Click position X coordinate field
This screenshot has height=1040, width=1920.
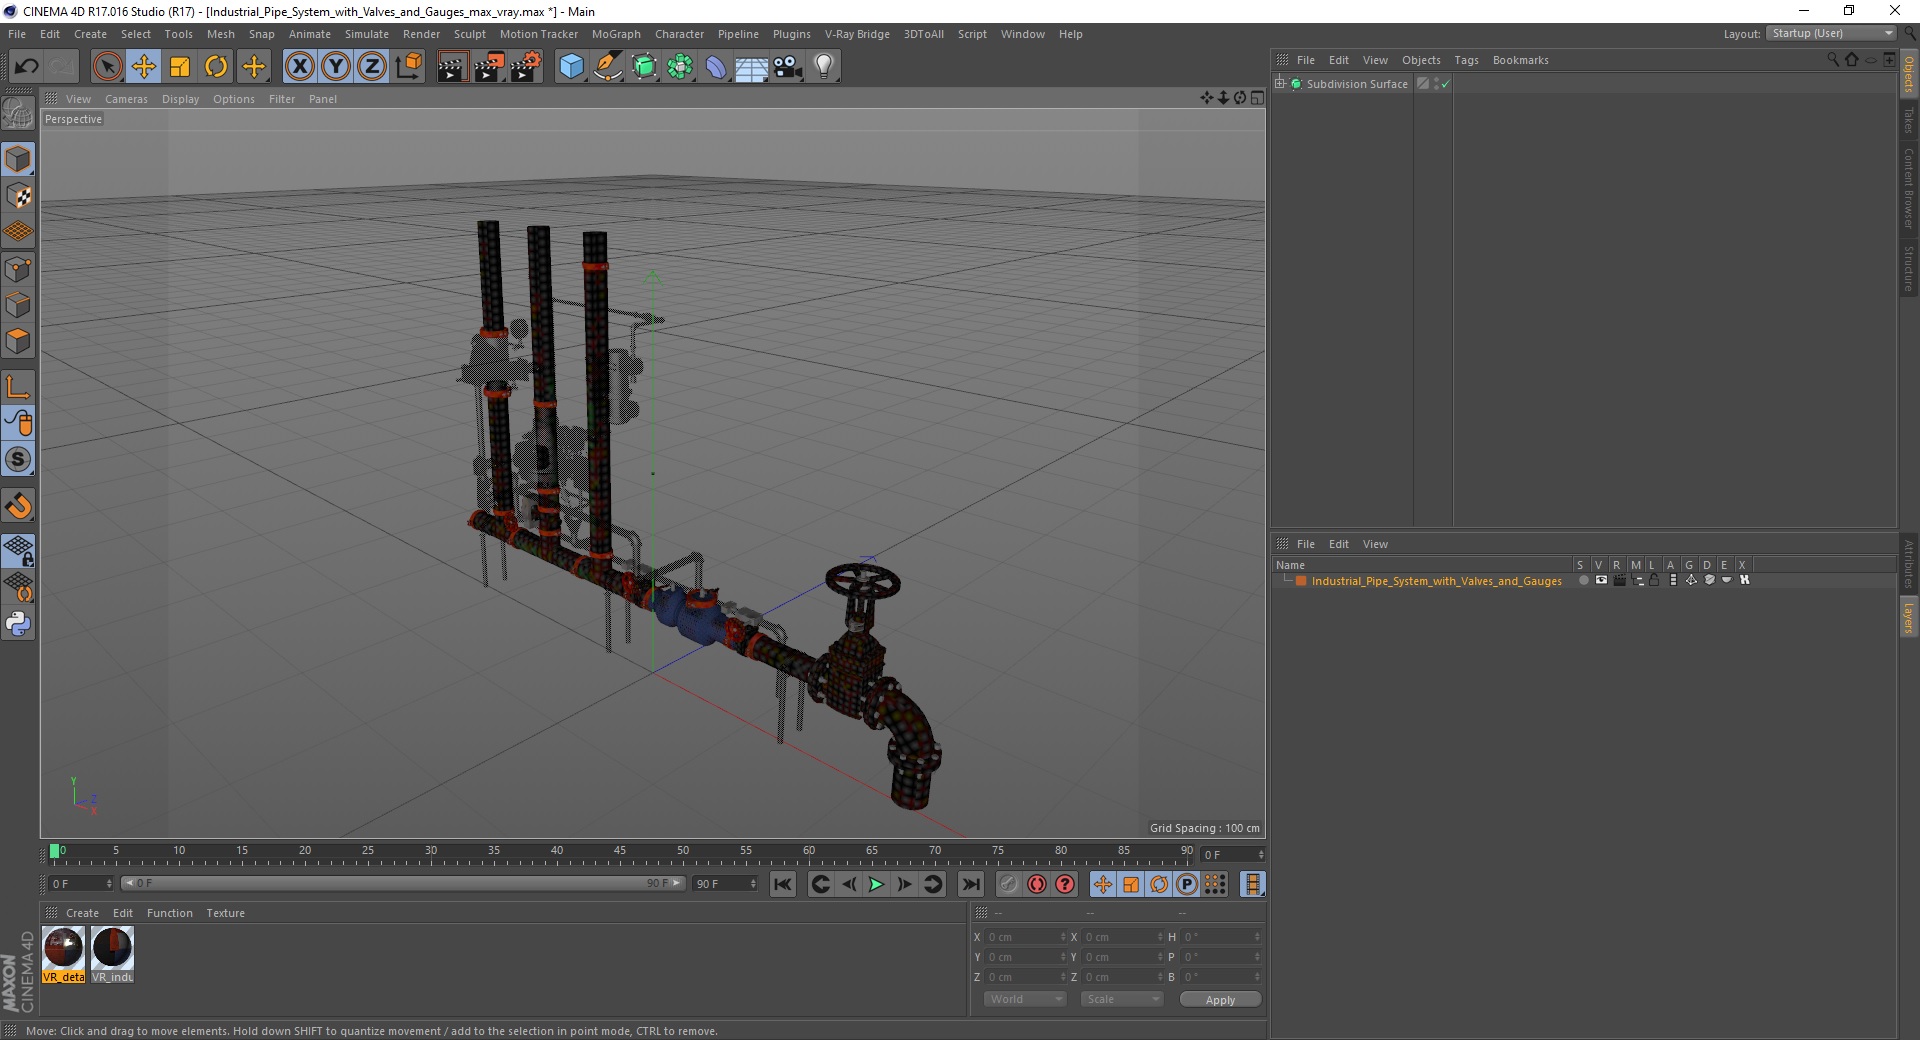[1024, 937]
